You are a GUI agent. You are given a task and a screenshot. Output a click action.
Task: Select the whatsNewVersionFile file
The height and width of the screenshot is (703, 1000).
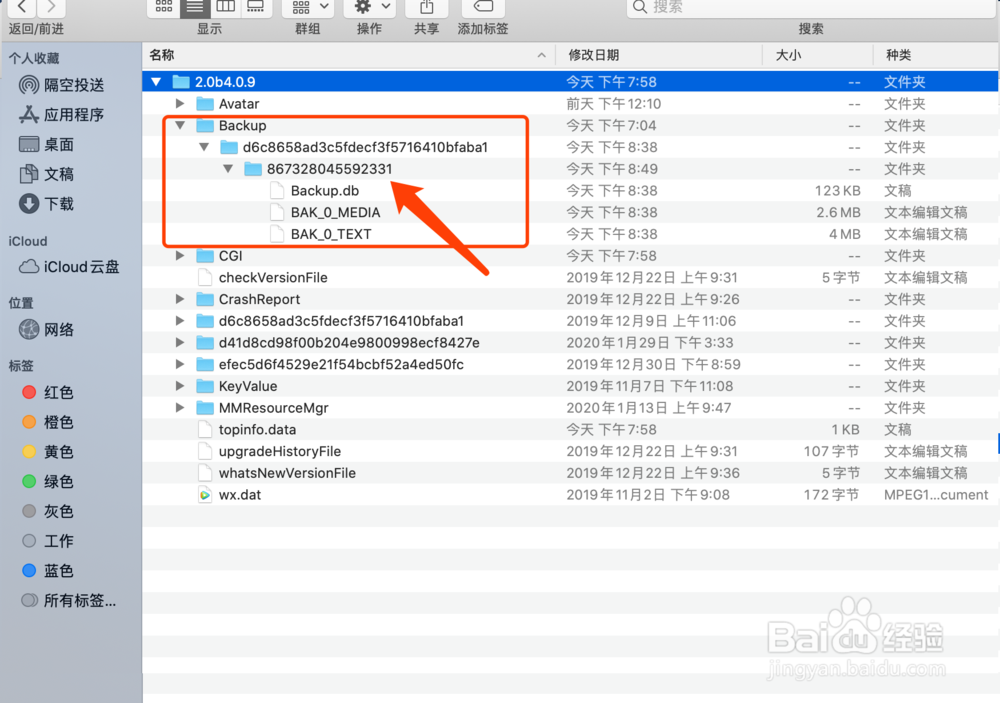tap(287, 473)
